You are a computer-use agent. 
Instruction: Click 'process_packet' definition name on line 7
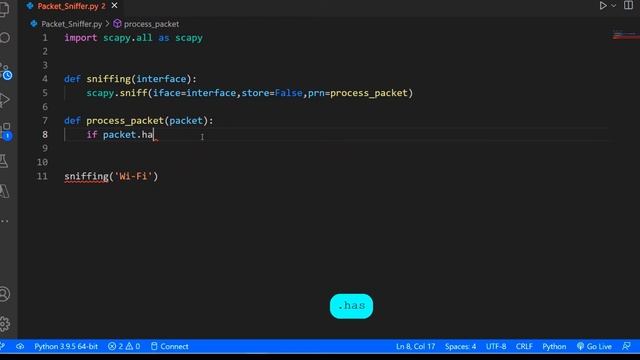point(124,121)
